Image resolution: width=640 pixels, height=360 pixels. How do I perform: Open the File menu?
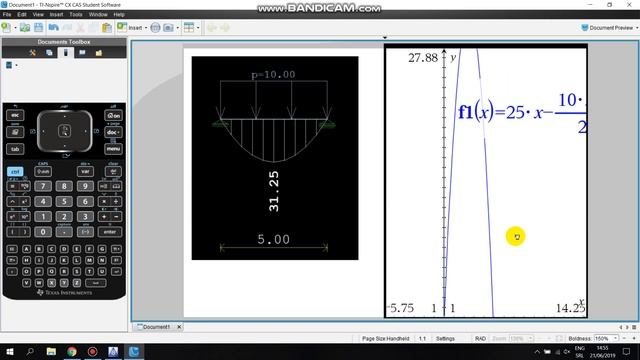click(7, 14)
